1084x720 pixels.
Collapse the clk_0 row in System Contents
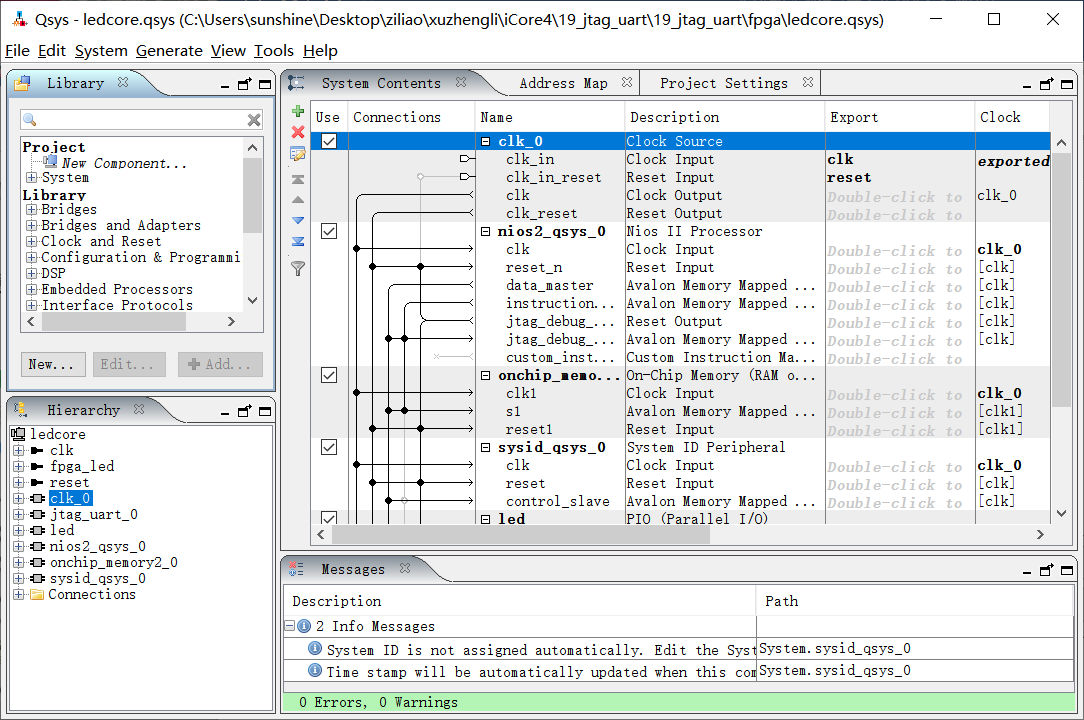[486, 142]
